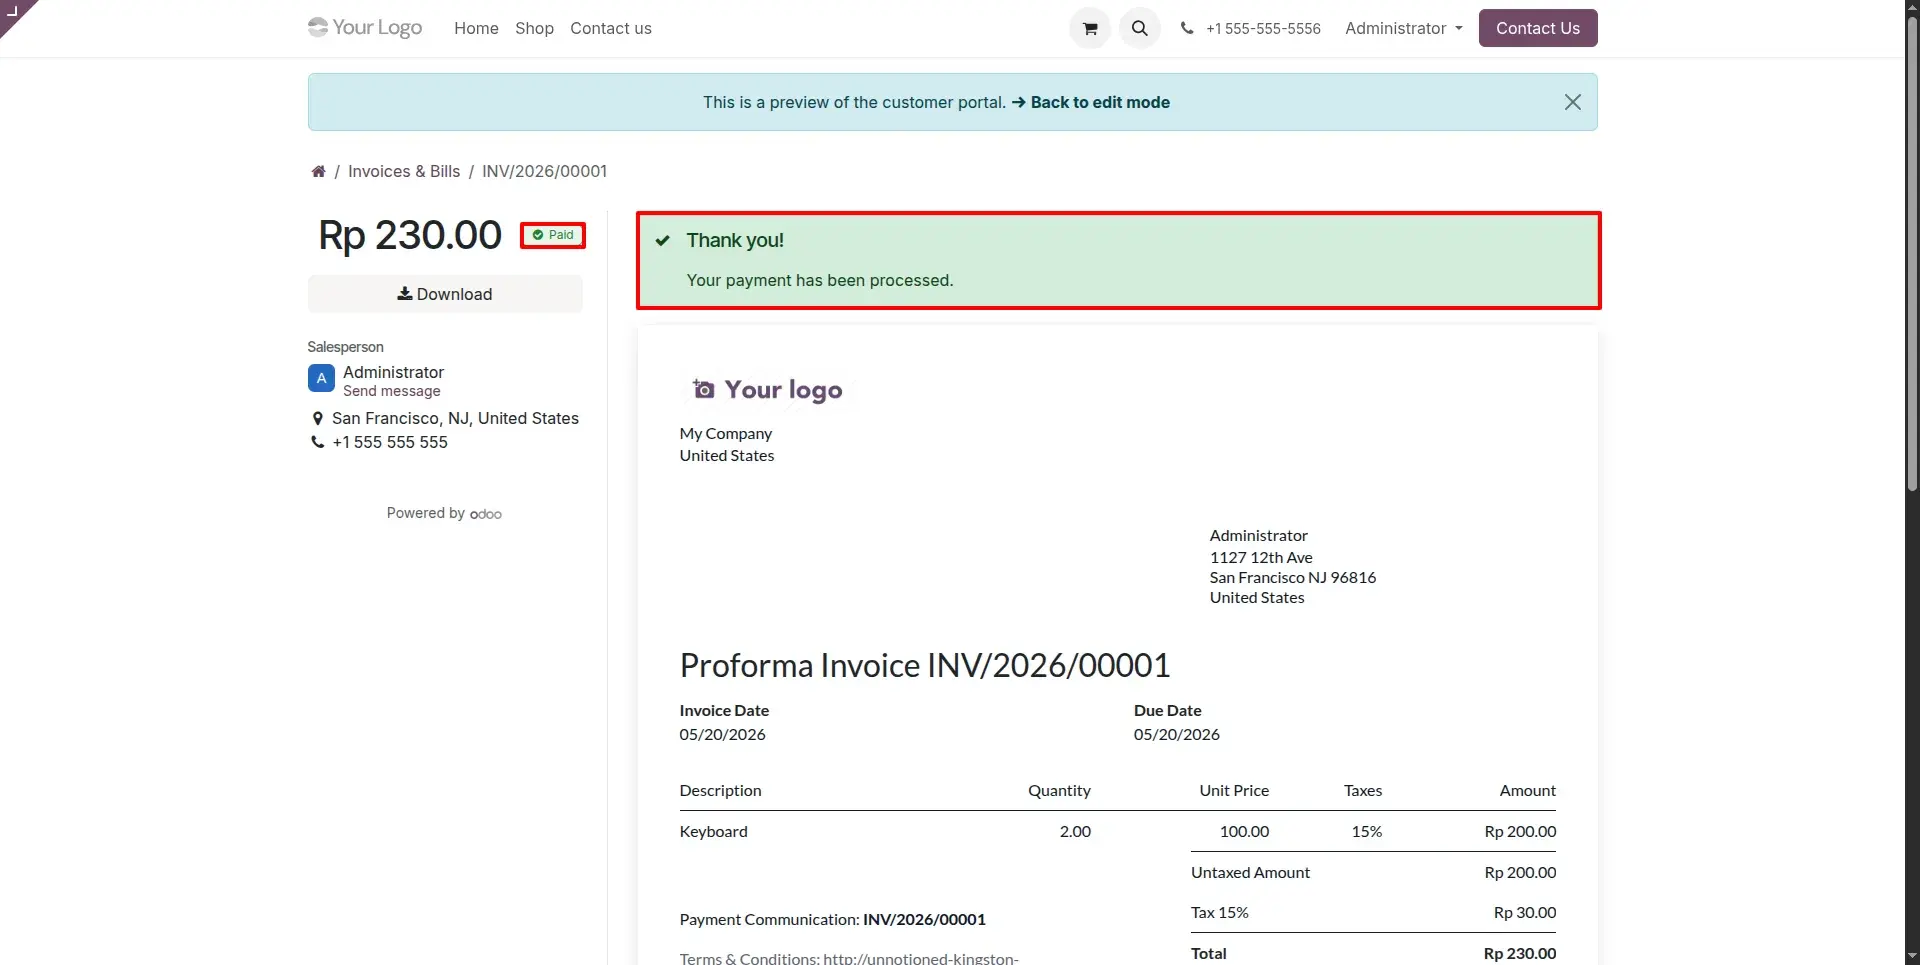The height and width of the screenshot is (965, 1920).
Task: Click the invoice date 05/20/2026 under Invoice Date
Action: point(723,734)
